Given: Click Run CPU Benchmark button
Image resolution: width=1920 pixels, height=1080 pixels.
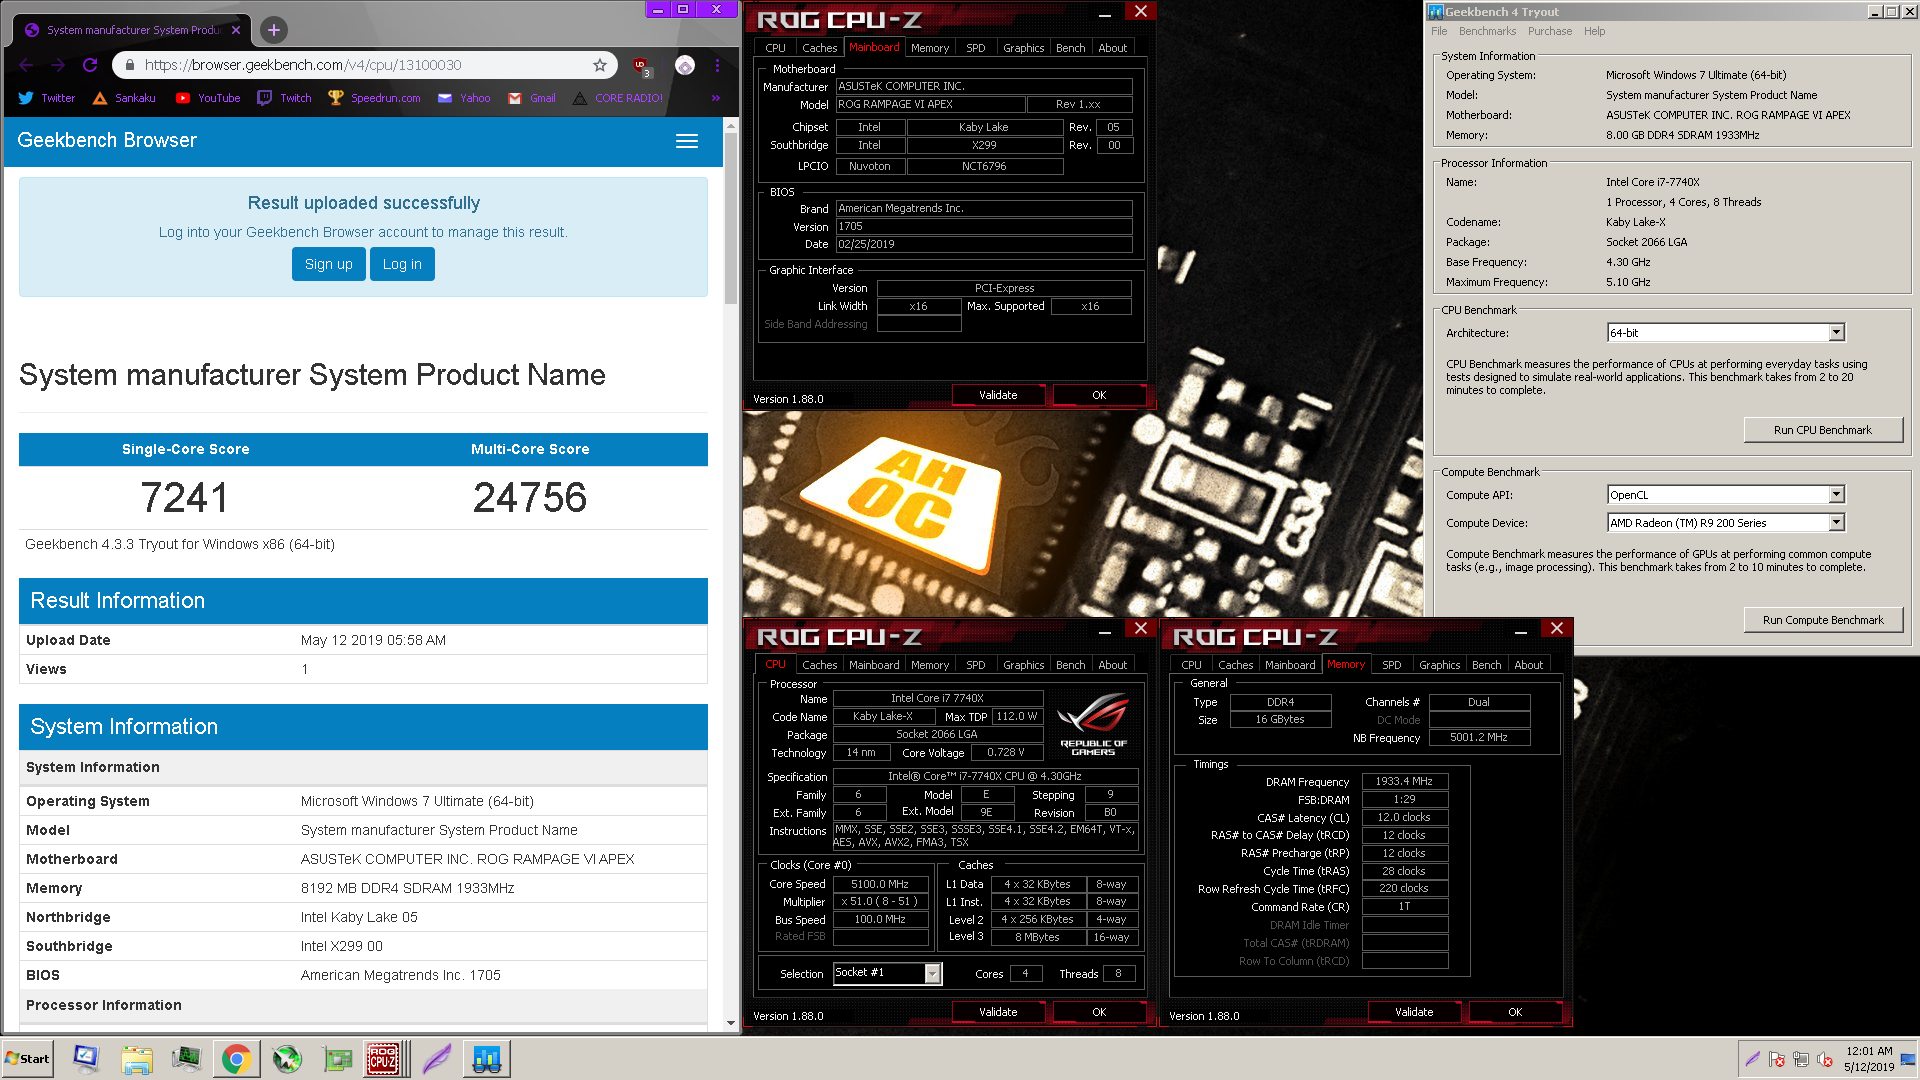Looking at the screenshot, I should pos(1822,430).
